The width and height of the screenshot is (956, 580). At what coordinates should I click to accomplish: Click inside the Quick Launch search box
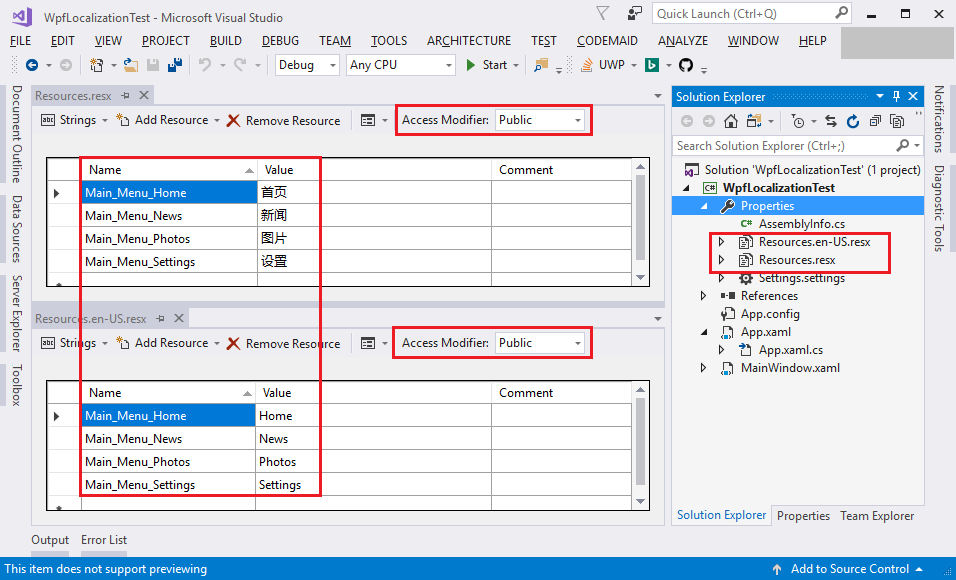tap(751, 13)
